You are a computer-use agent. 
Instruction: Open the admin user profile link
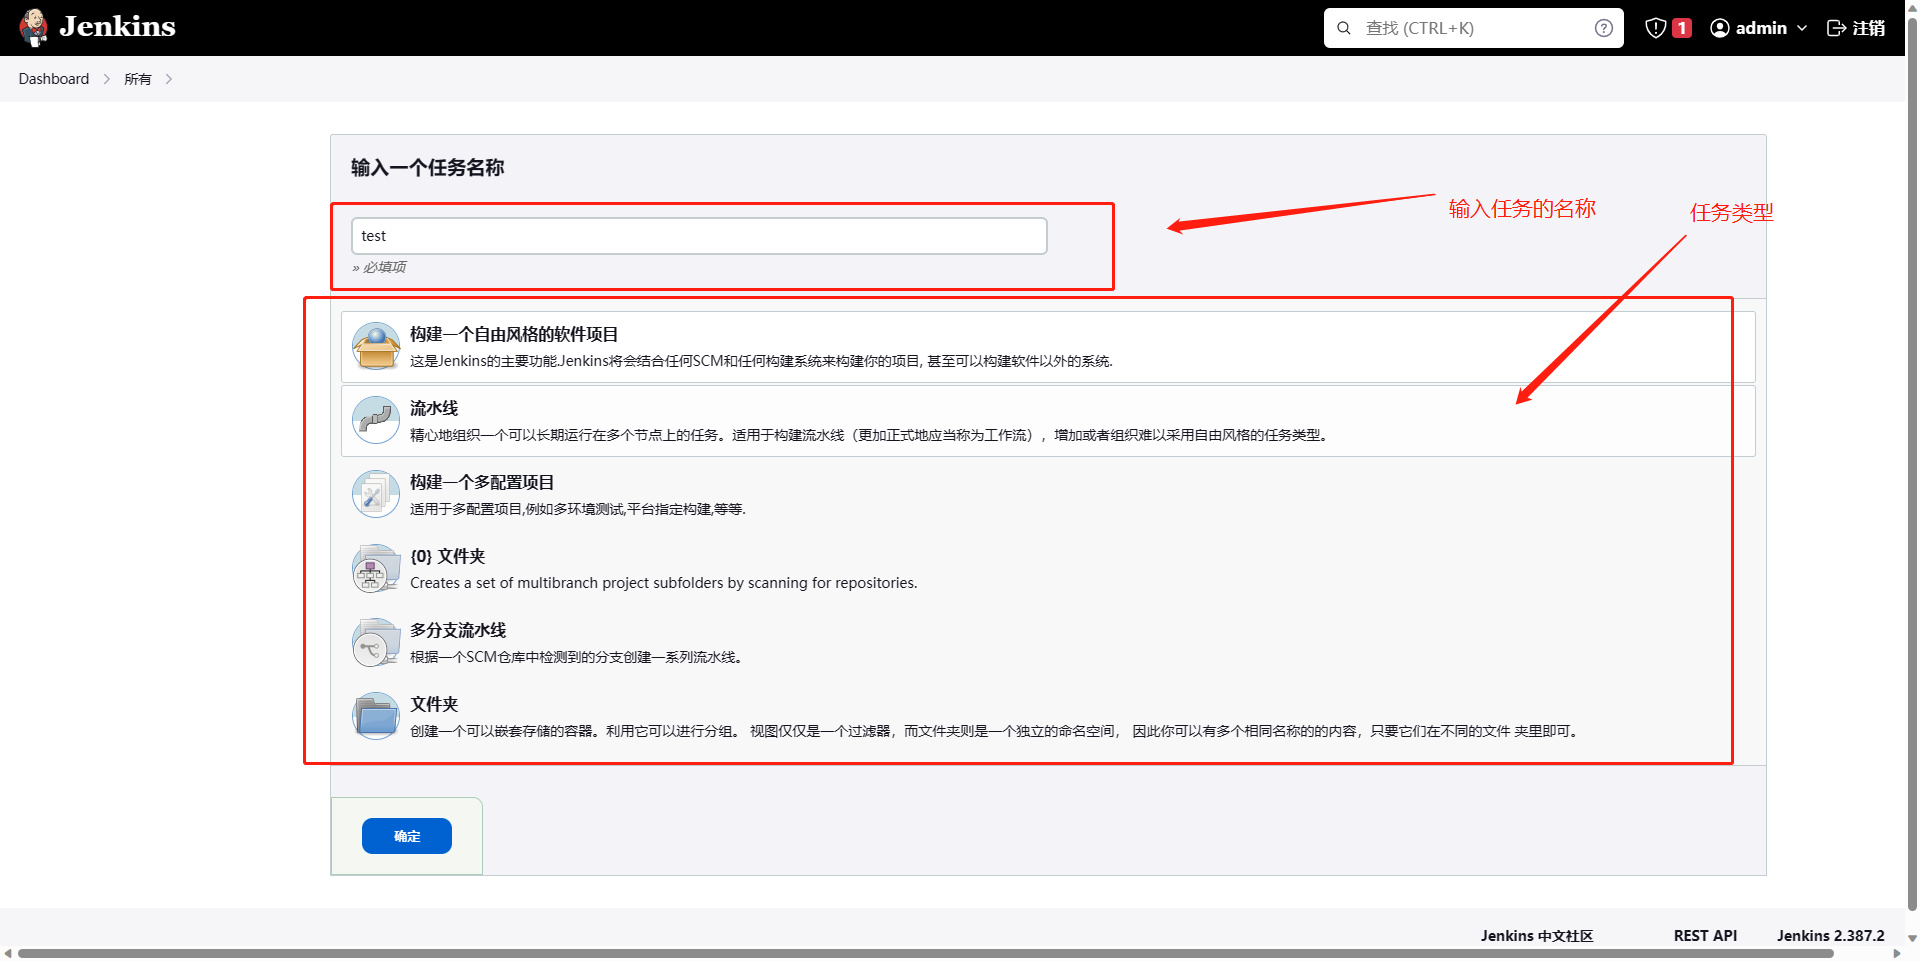(x=1761, y=28)
